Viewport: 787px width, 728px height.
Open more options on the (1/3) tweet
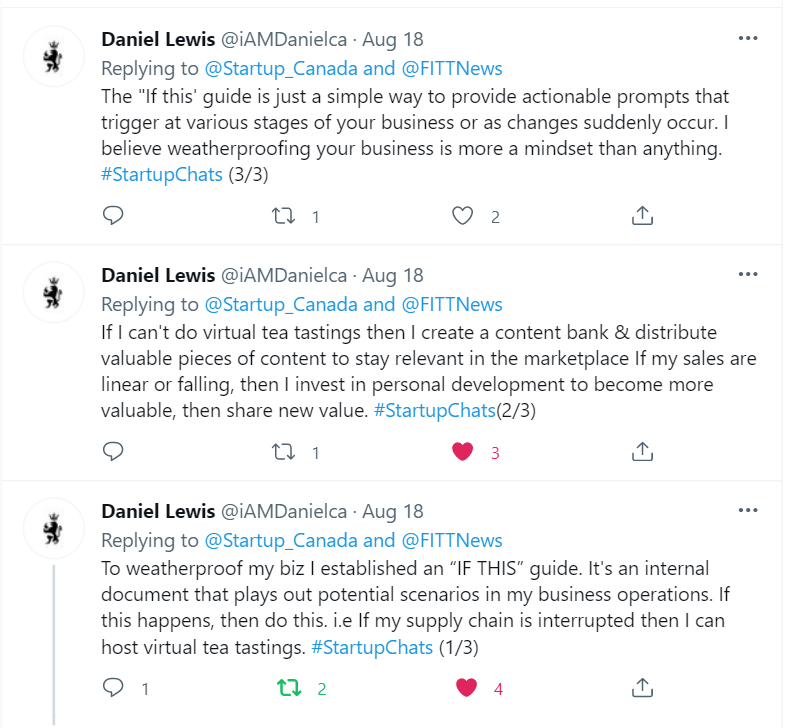pyautogui.click(x=748, y=510)
